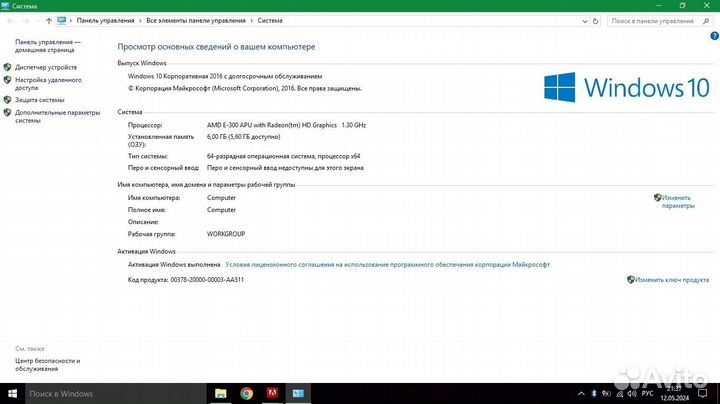The width and height of the screenshot is (720, 404).
Task: Refresh the control panel page
Action: (596, 21)
